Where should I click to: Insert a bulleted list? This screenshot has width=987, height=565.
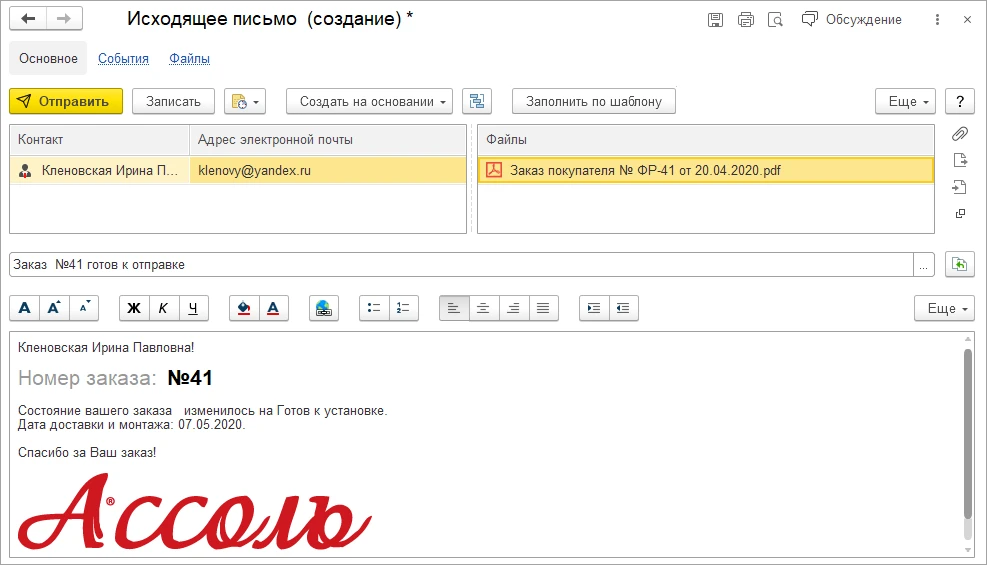pyautogui.click(x=374, y=308)
